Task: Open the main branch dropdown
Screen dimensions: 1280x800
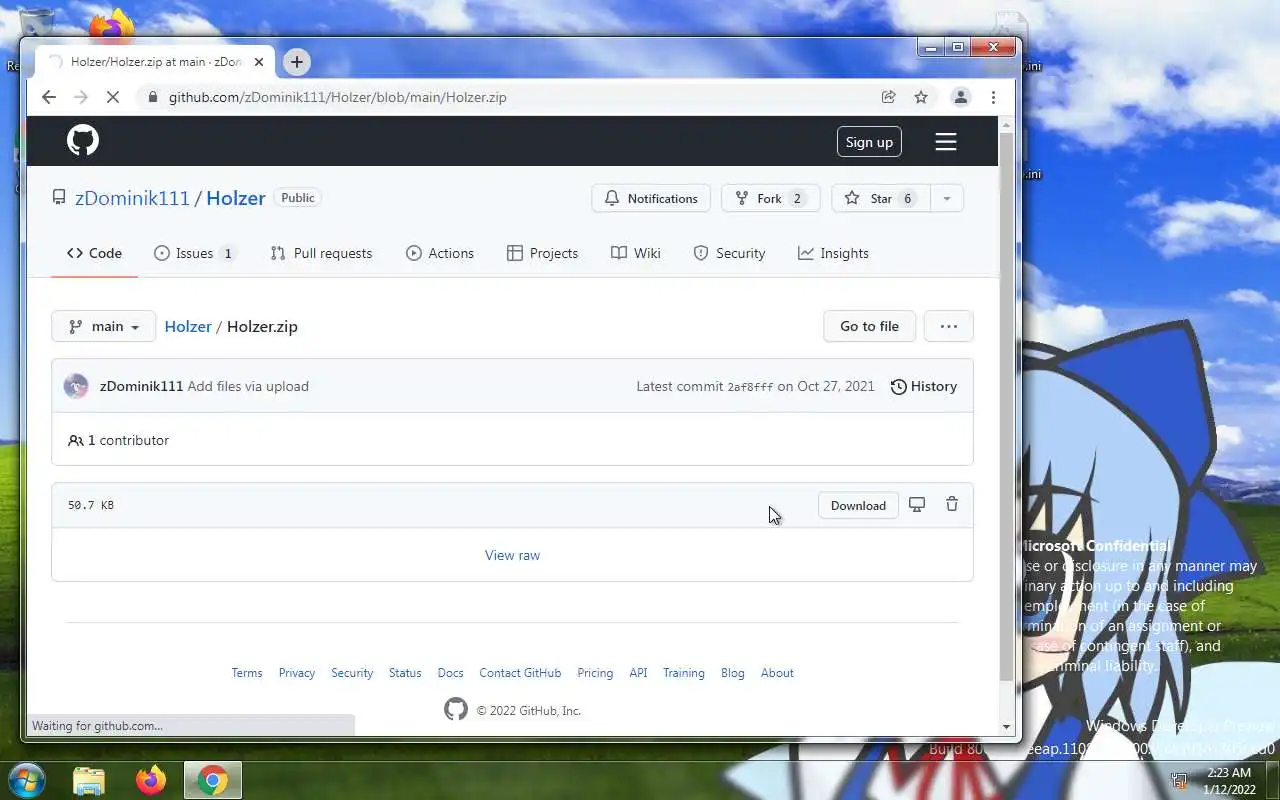Action: [104, 326]
